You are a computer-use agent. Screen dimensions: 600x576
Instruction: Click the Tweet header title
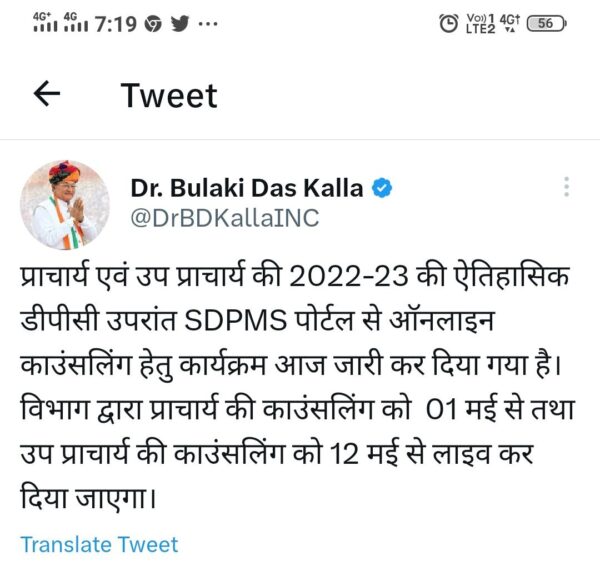[x=169, y=95]
